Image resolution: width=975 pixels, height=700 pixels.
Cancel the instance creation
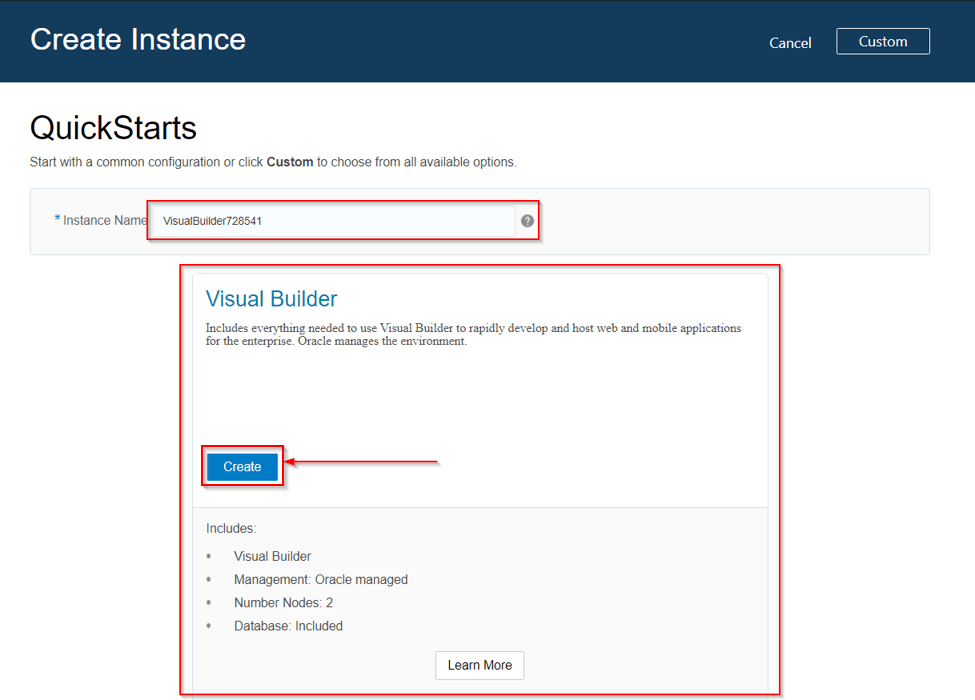point(790,43)
